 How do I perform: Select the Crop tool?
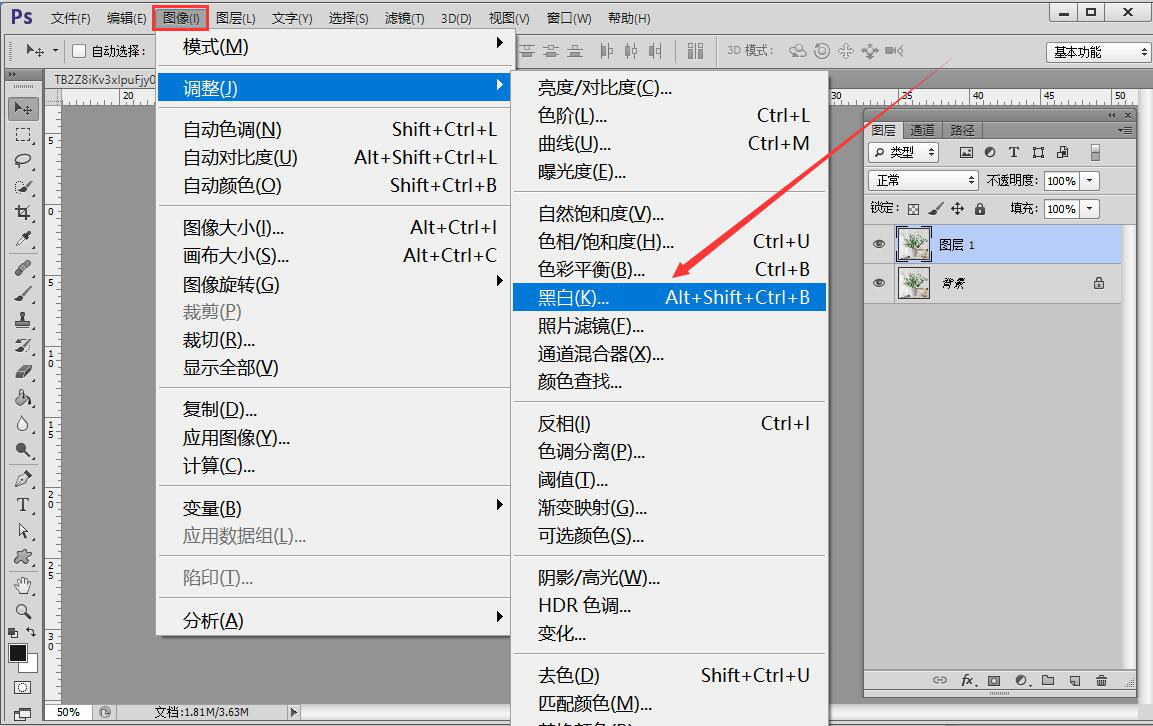coord(24,213)
